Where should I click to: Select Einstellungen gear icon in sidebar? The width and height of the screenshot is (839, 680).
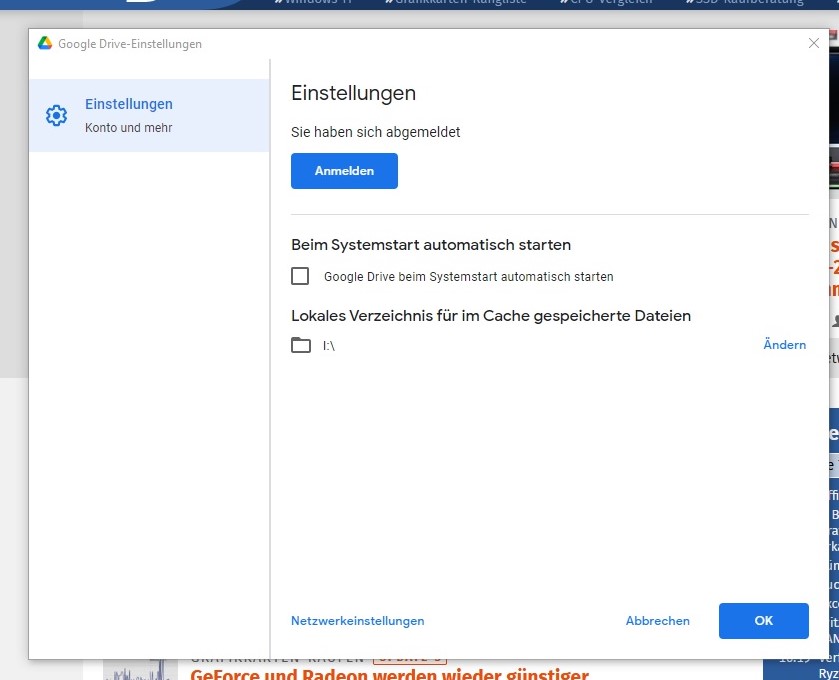[x=56, y=116]
